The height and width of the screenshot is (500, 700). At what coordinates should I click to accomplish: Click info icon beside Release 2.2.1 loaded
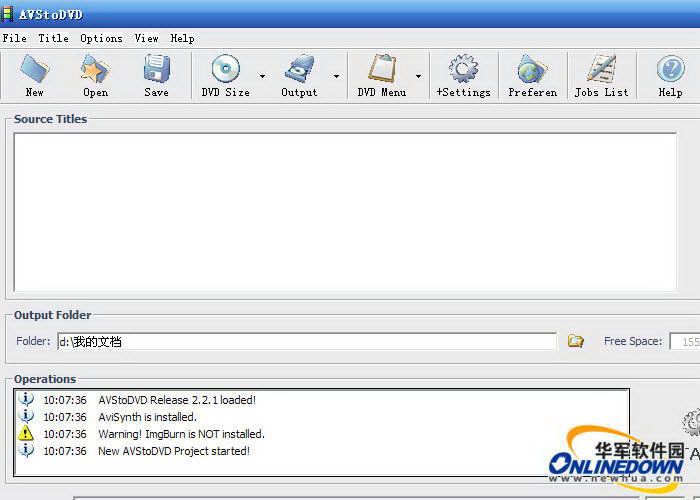coord(26,399)
